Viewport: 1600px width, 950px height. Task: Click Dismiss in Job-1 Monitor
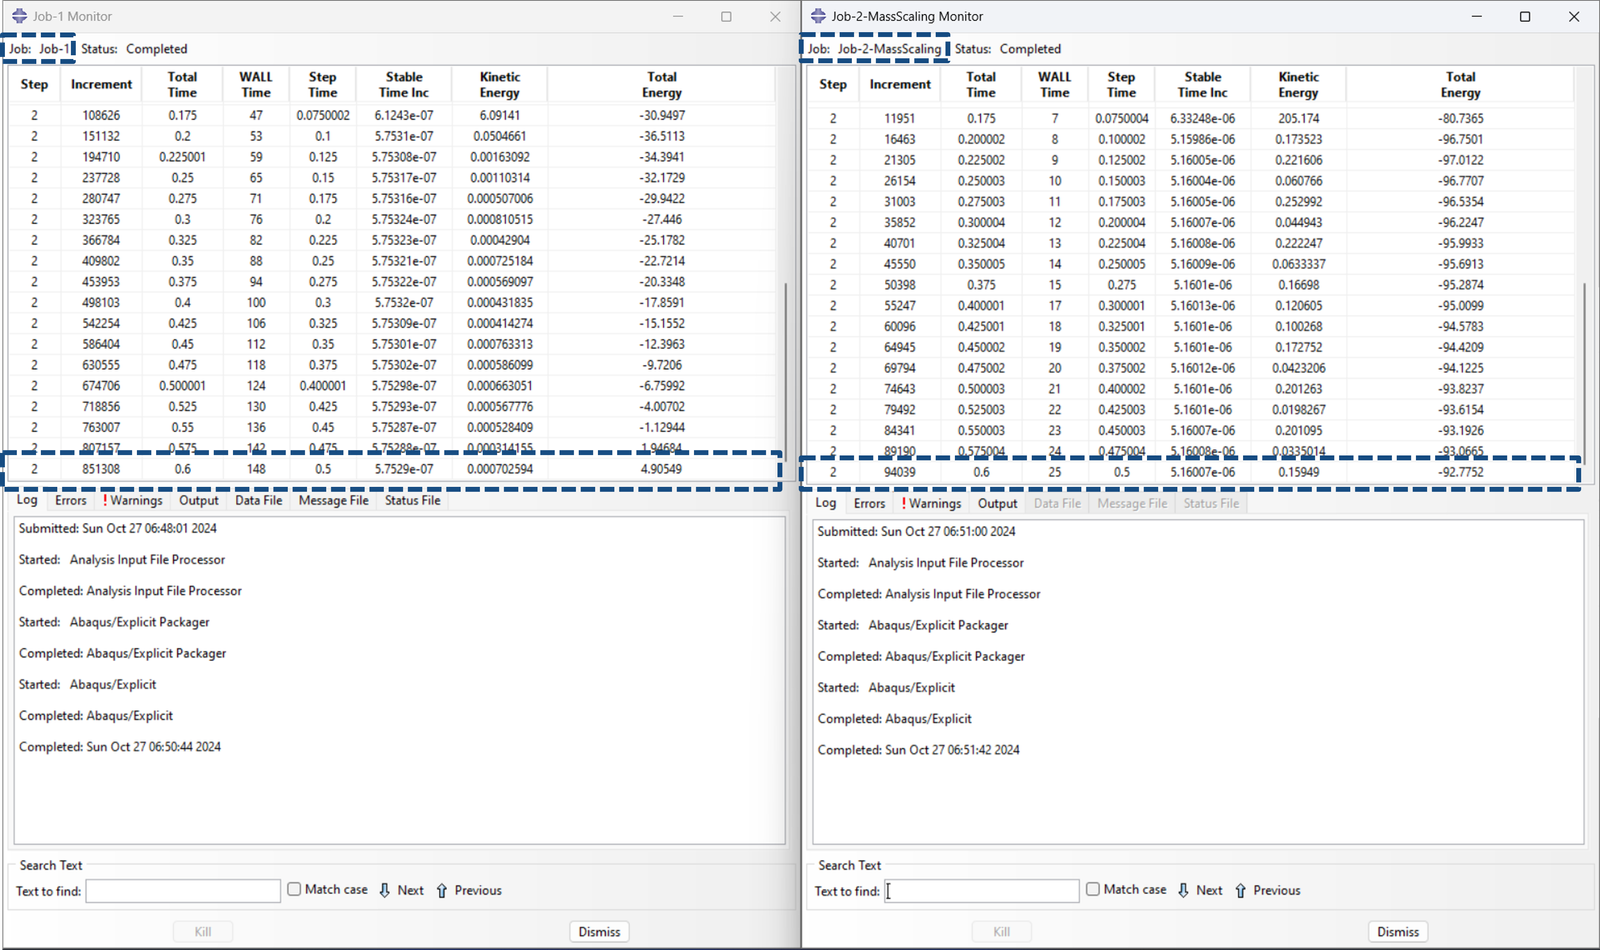pos(600,931)
